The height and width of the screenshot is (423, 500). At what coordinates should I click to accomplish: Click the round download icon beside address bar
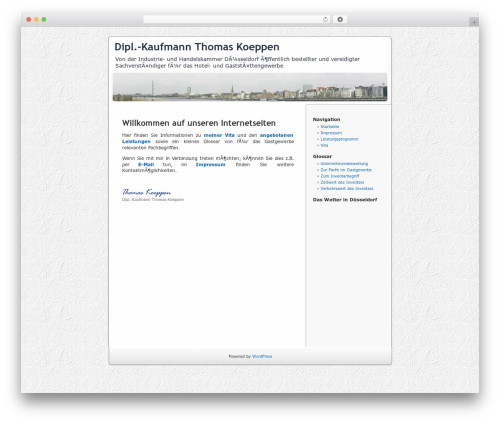point(340,19)
